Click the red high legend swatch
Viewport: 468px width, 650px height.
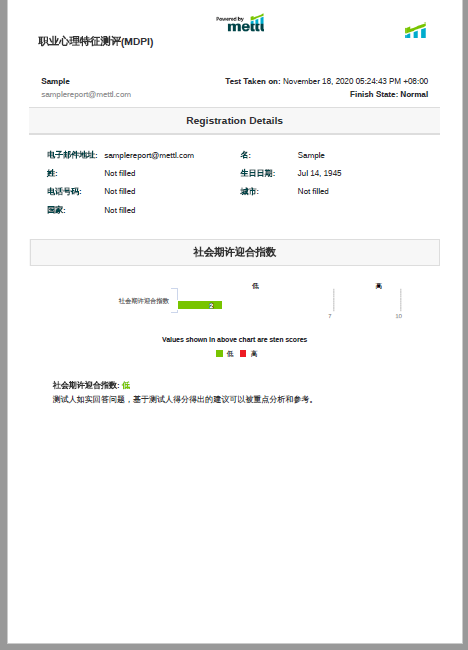pyautogui.click(x=243, y=354)
